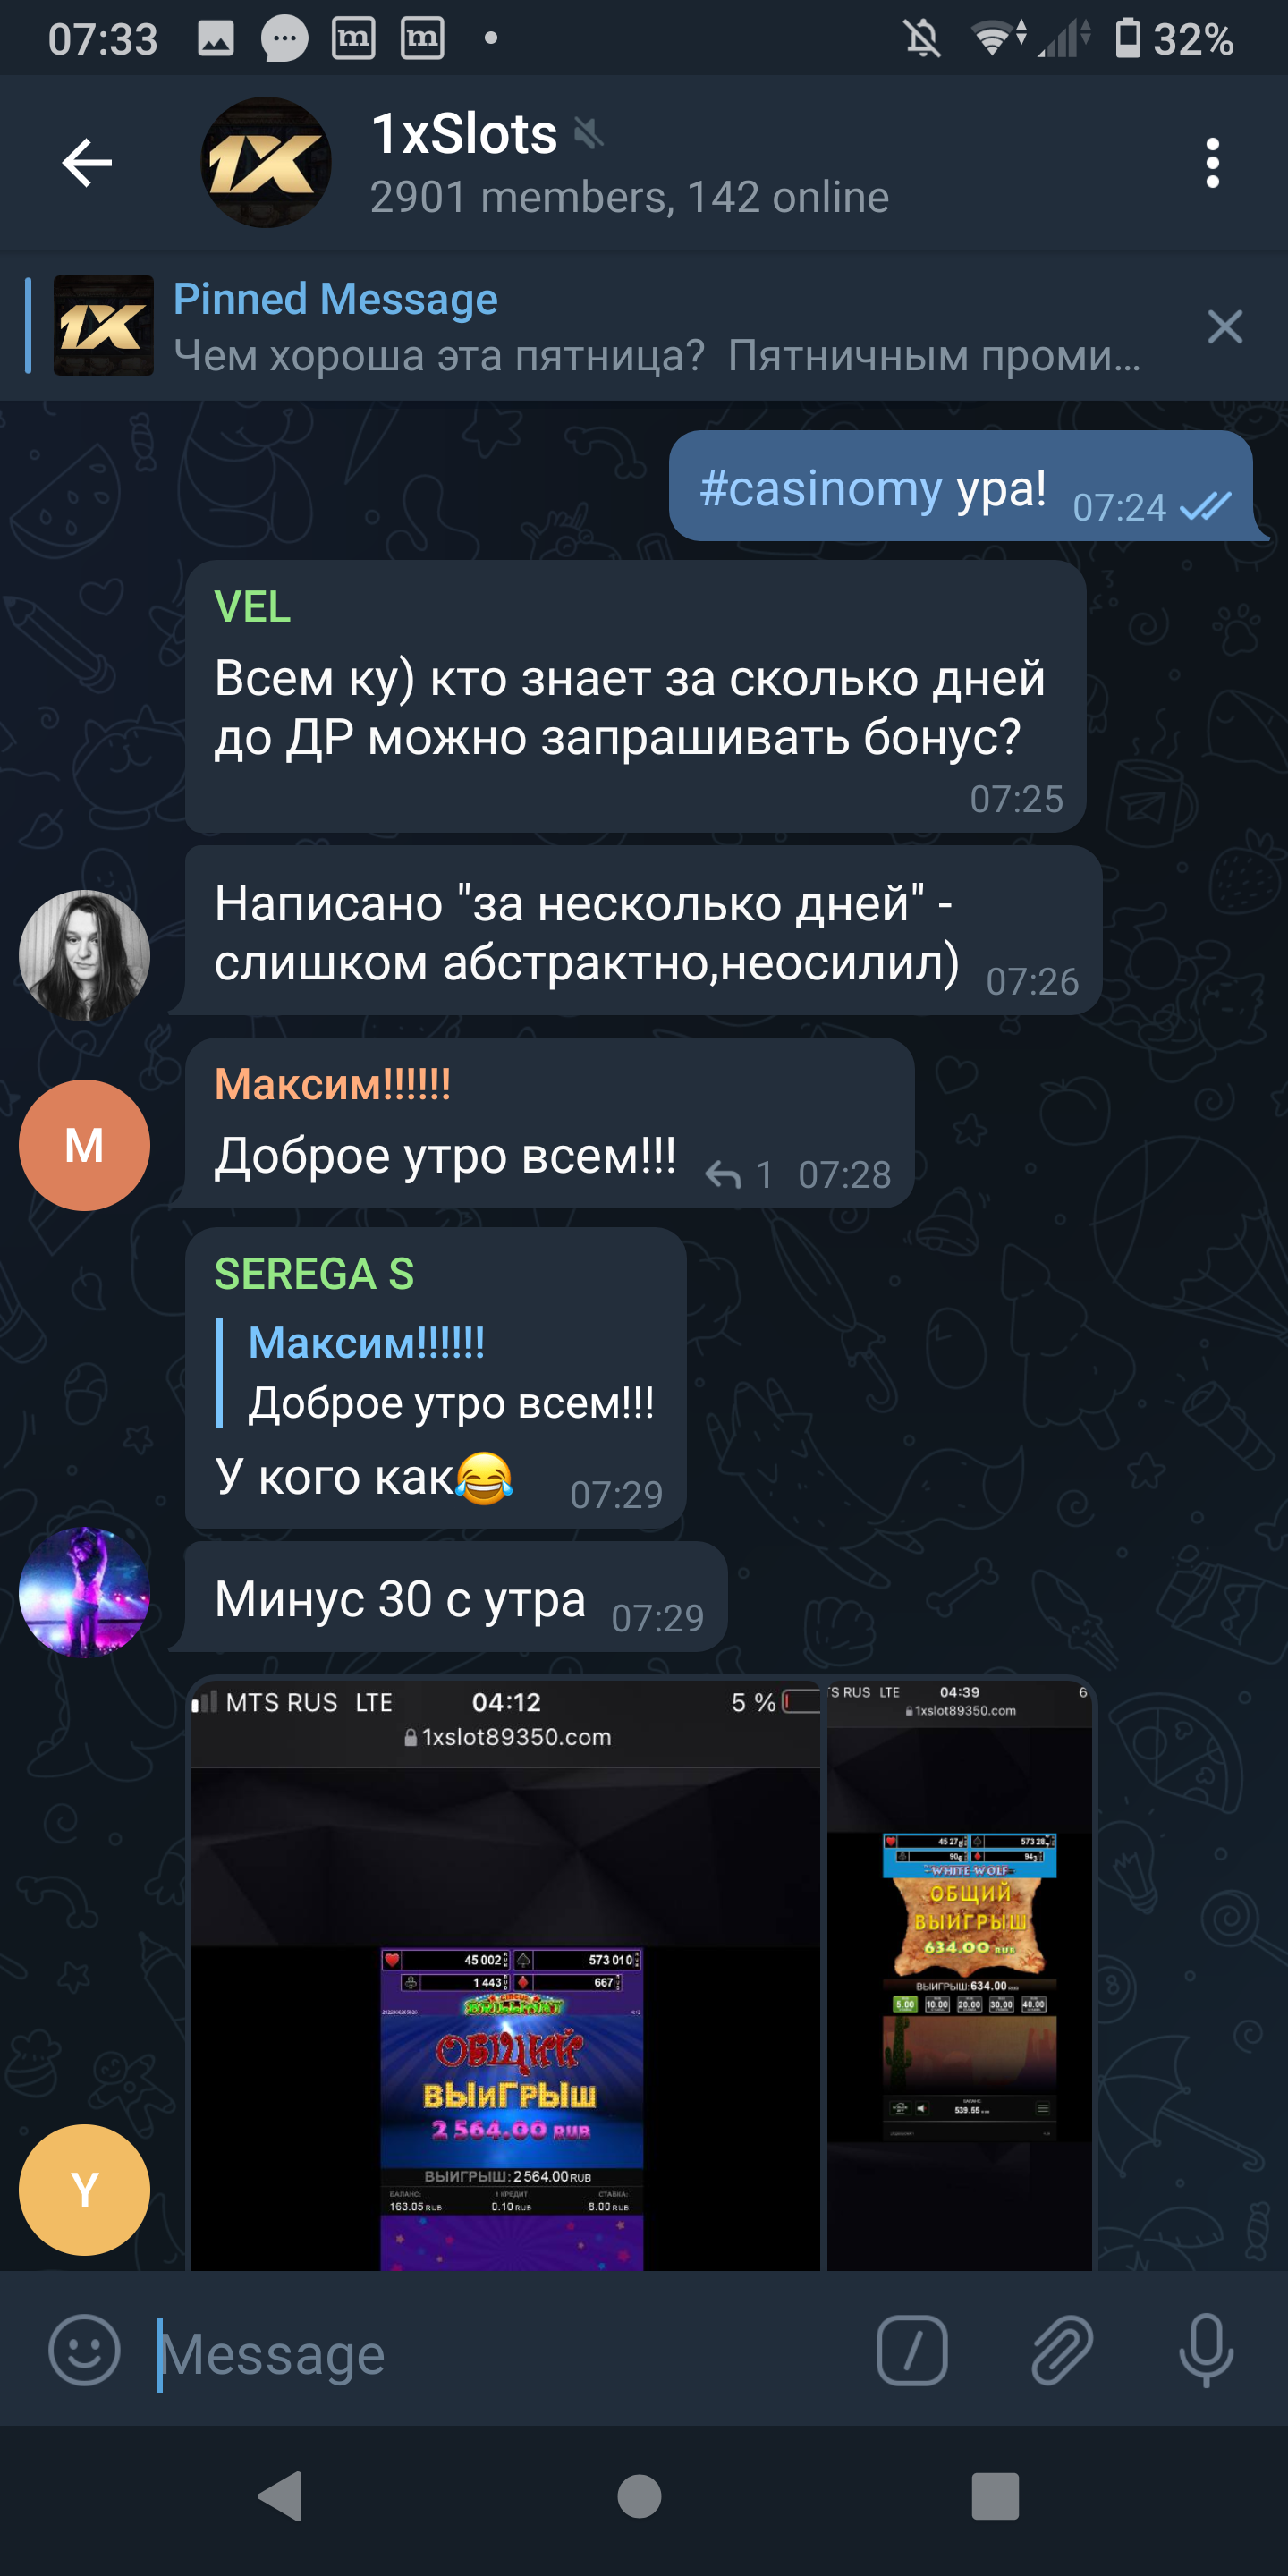This screenshot has height=2576, width=1288.
Task: Tap the Android home navigation button
Action: (639, 2497)
